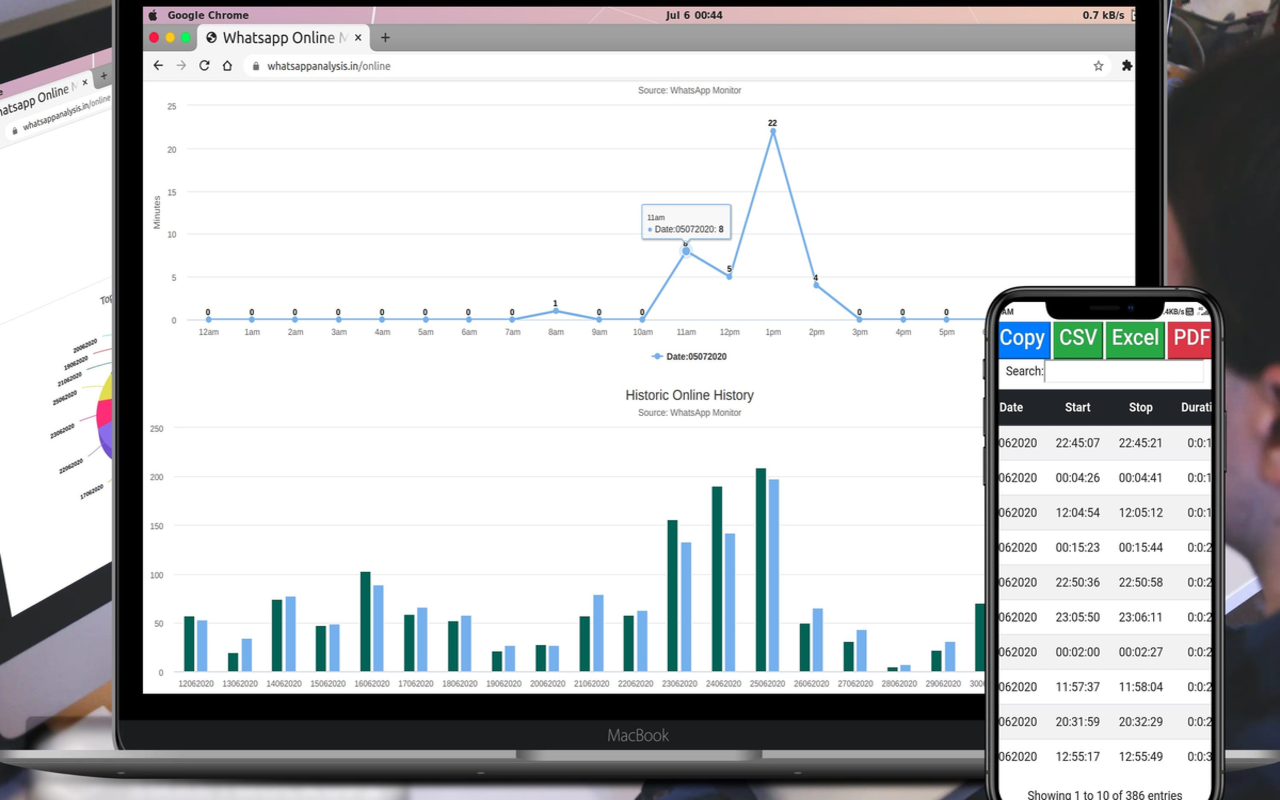Click the dark green bar for 23062020

point(673,595)
